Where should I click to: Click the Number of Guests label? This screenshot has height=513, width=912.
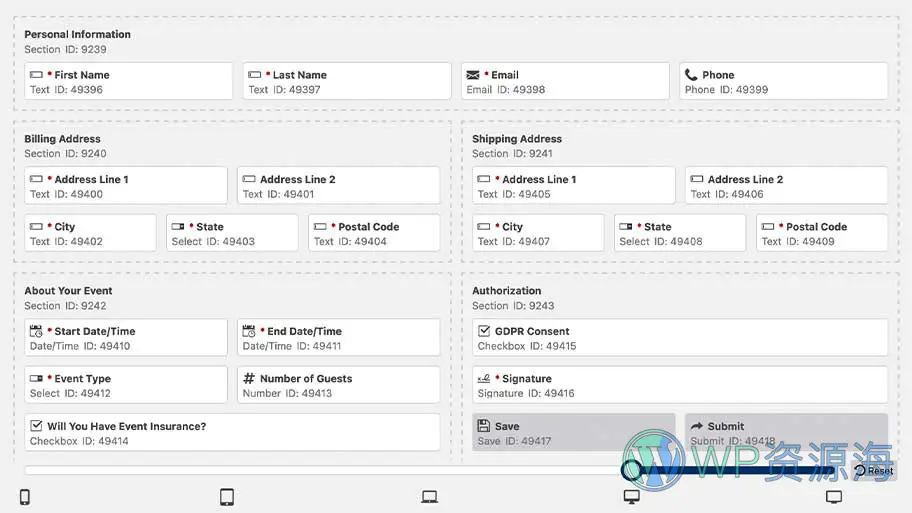coord(306,379)
